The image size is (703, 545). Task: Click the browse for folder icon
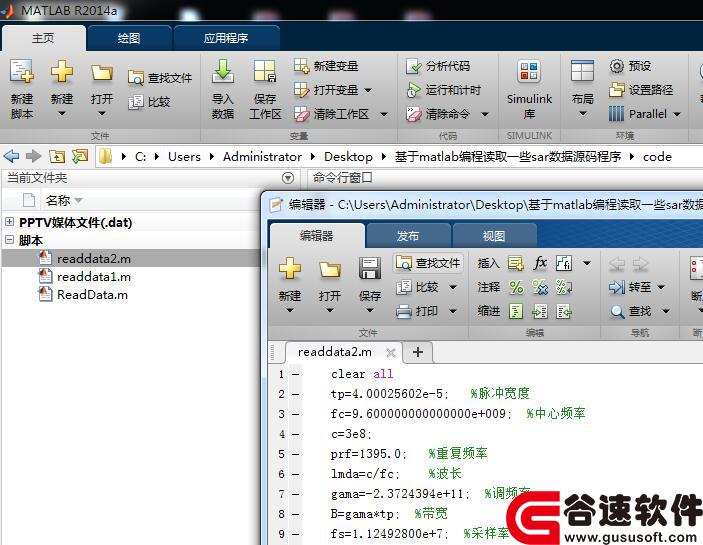pos(80,156)
